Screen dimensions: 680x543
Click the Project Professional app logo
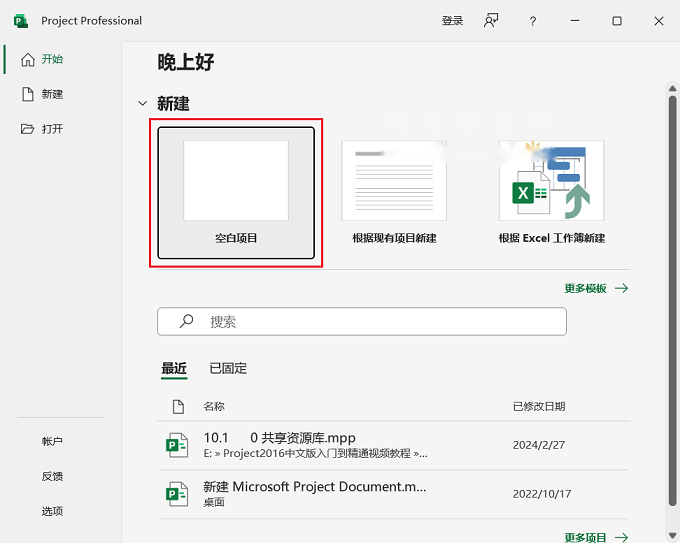pyautogui.click(x=20, y=21)
